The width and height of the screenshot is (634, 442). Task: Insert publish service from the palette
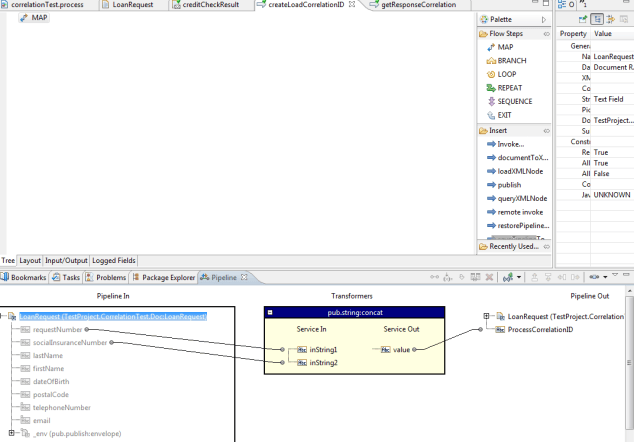[x=504, y=185]
